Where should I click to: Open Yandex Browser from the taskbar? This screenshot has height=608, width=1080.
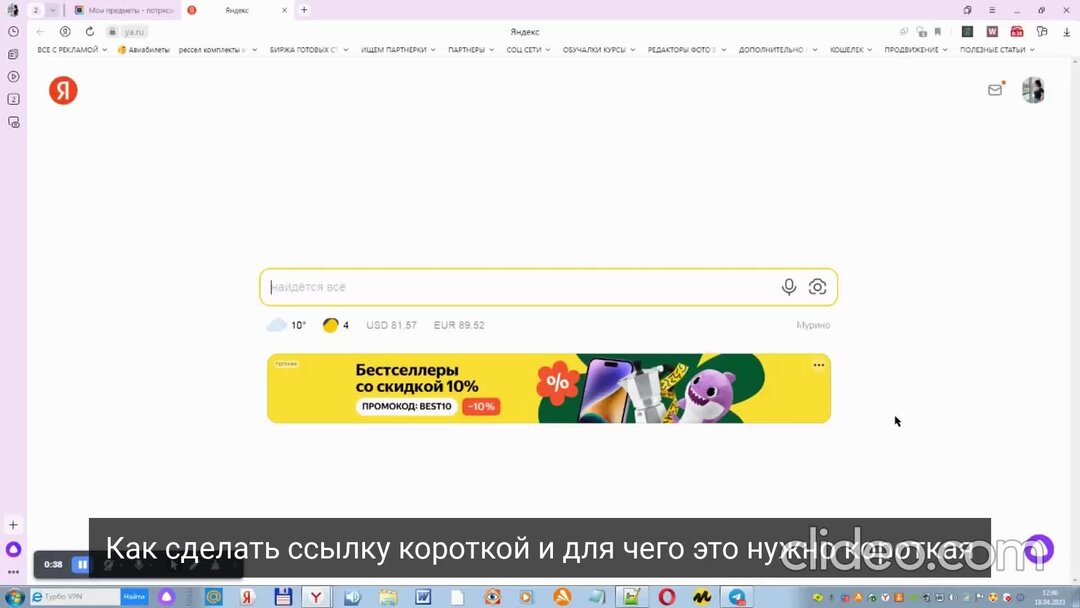(316, 597)
